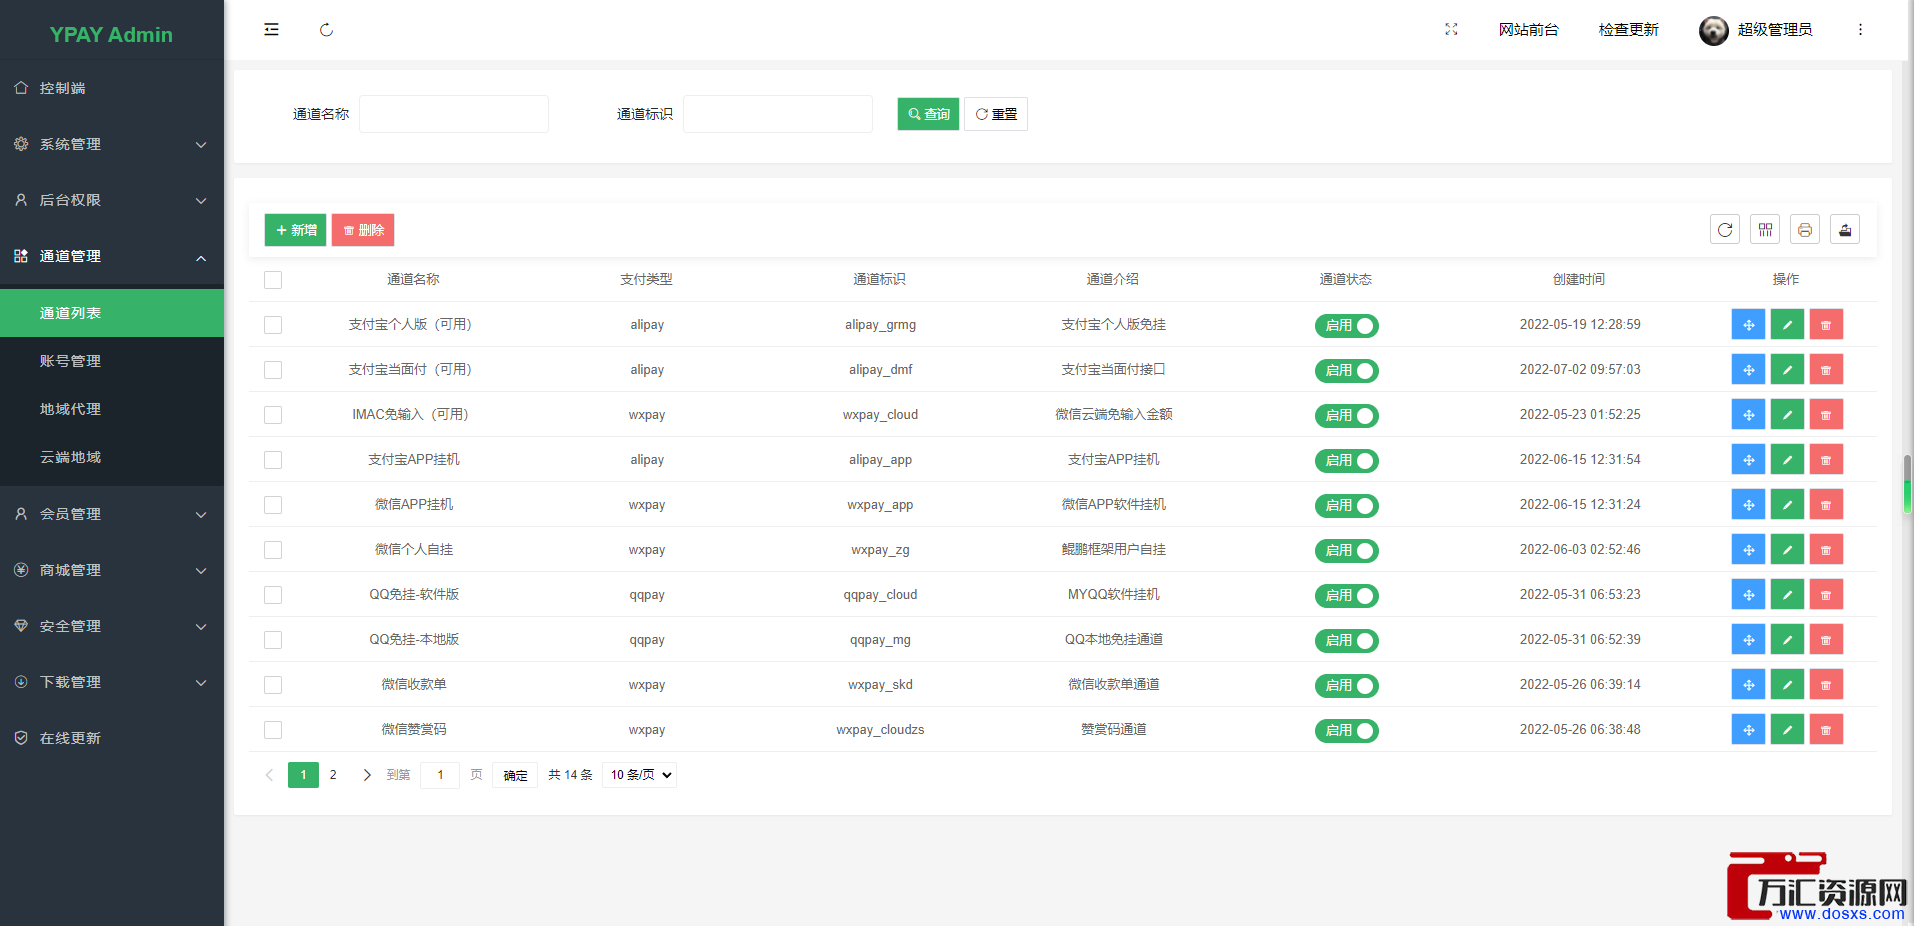Print the table via printer icon
The height and width of the screenshot is (926, 1914).
tap(1805, 230)
